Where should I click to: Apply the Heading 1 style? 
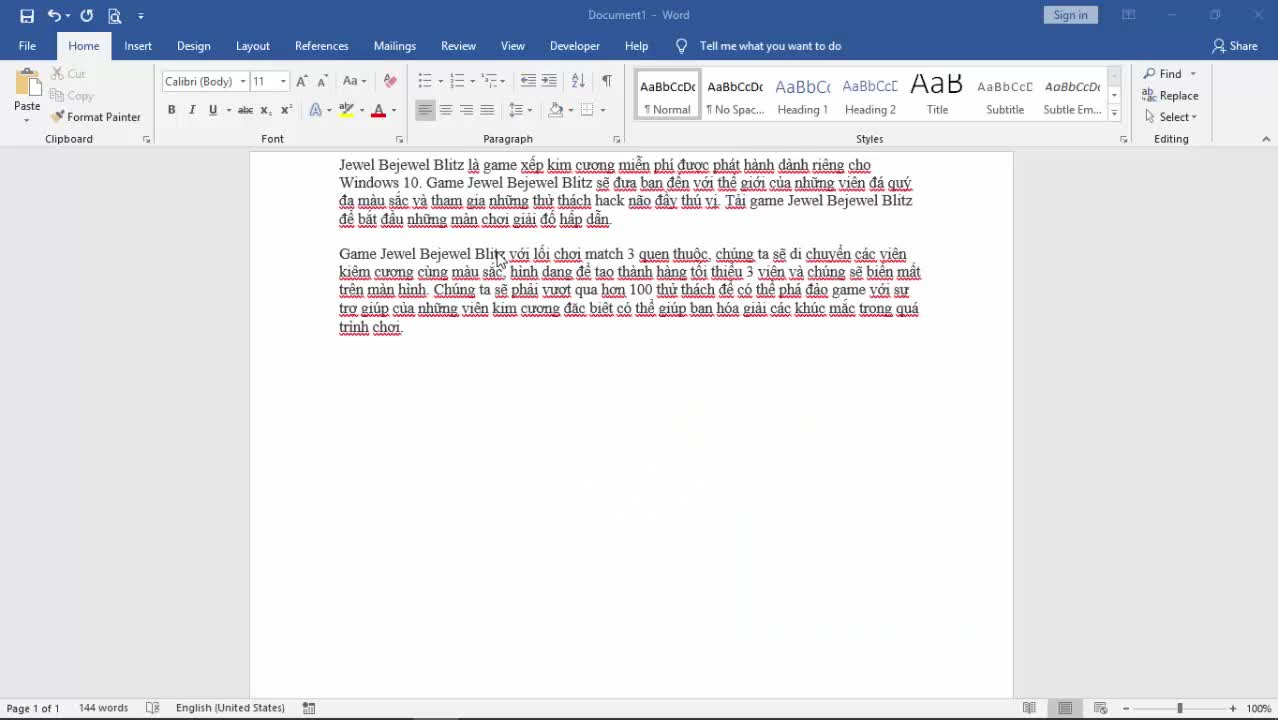tap(802, 96)
